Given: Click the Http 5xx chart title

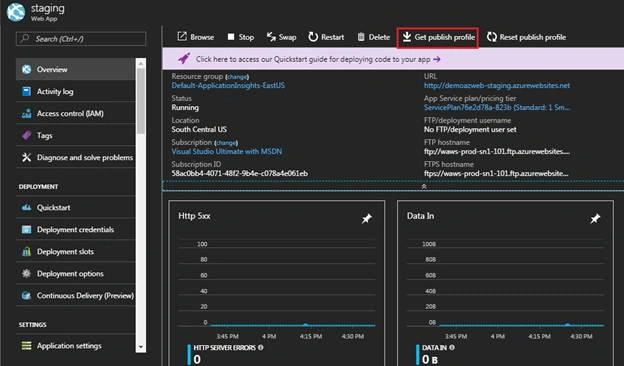Looking at the screenshot, I should [194, 216].
